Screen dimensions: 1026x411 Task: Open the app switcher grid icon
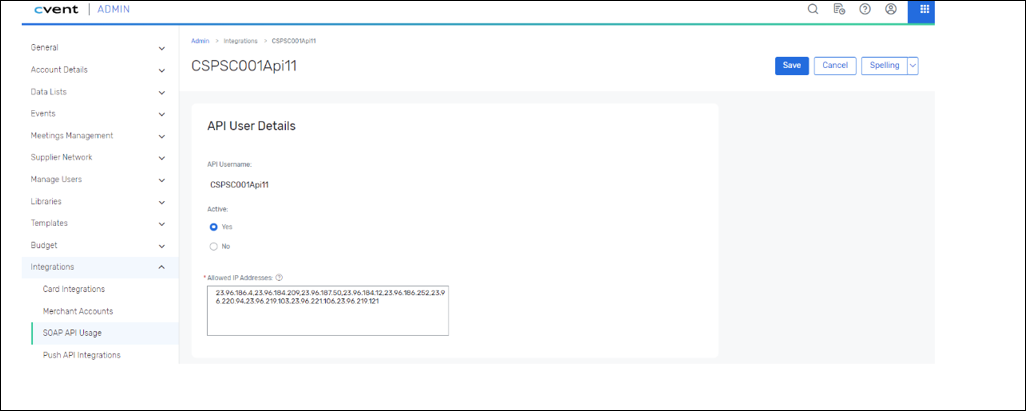click(x=924, y=10)
